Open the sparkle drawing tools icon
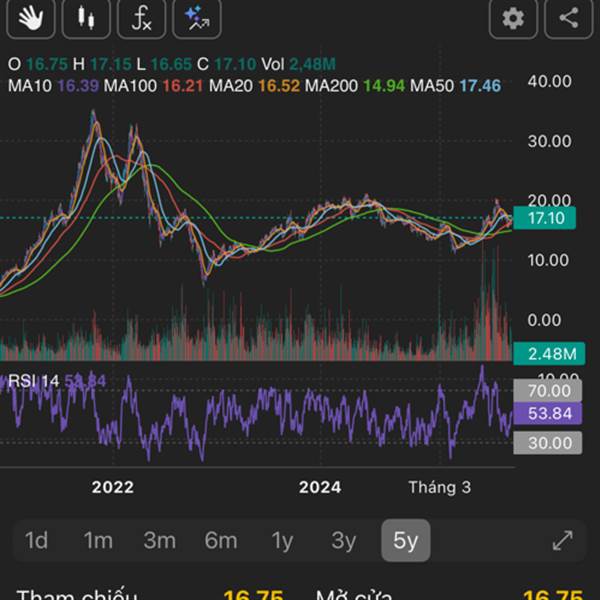Viewport: 600px width, 600px height. click(x=196, y=18)
